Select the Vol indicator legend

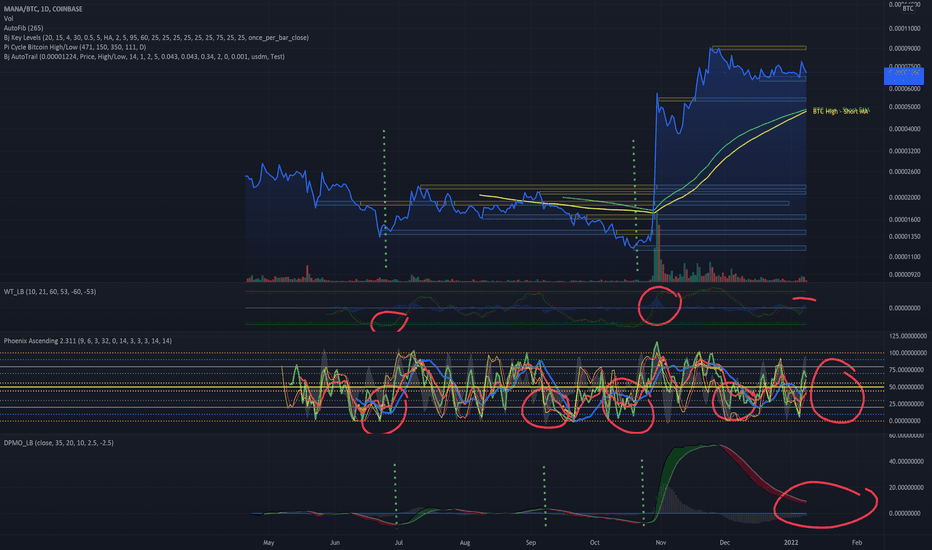pos(8,18)
